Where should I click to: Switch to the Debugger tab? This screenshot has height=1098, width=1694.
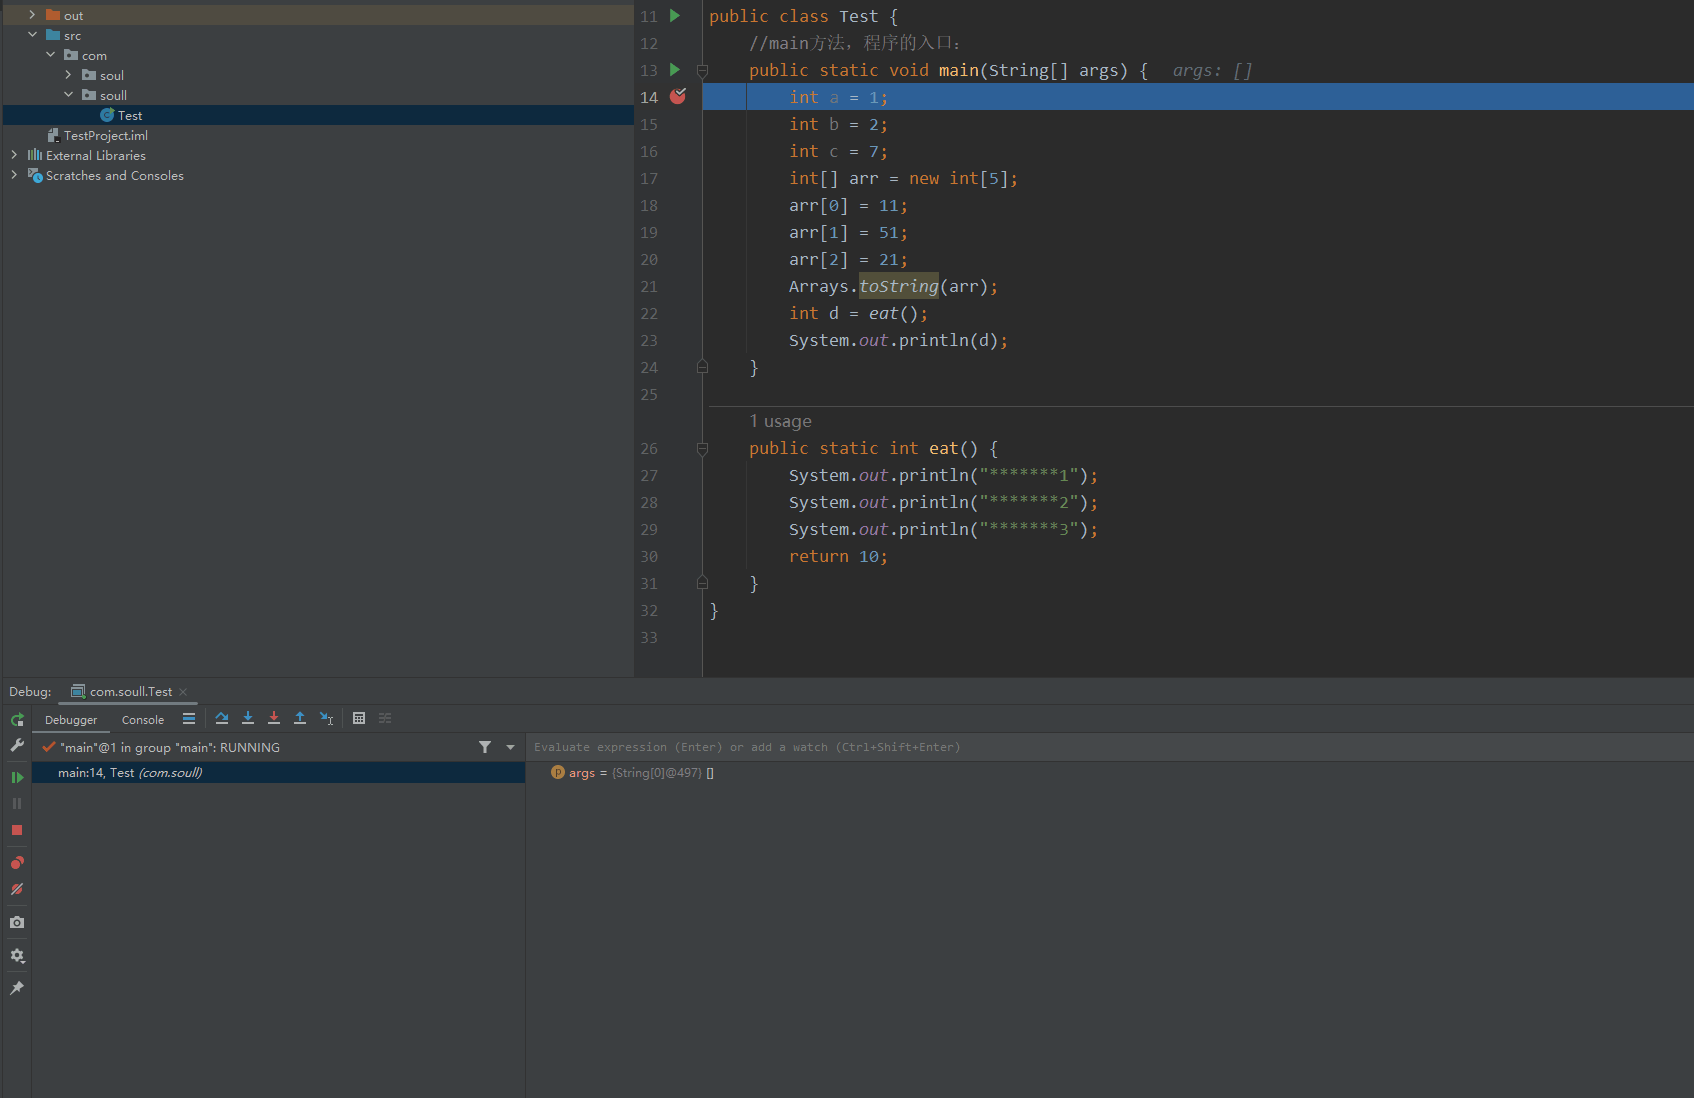(71, 720)
